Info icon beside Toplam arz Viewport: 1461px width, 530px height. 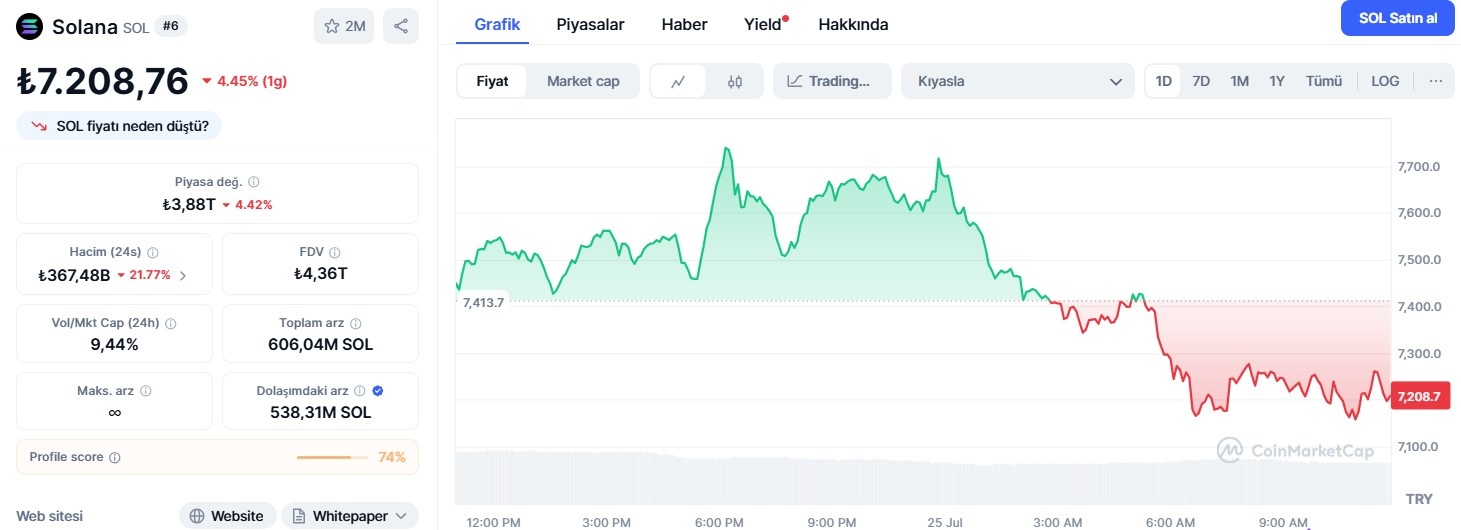pos(356,324)
